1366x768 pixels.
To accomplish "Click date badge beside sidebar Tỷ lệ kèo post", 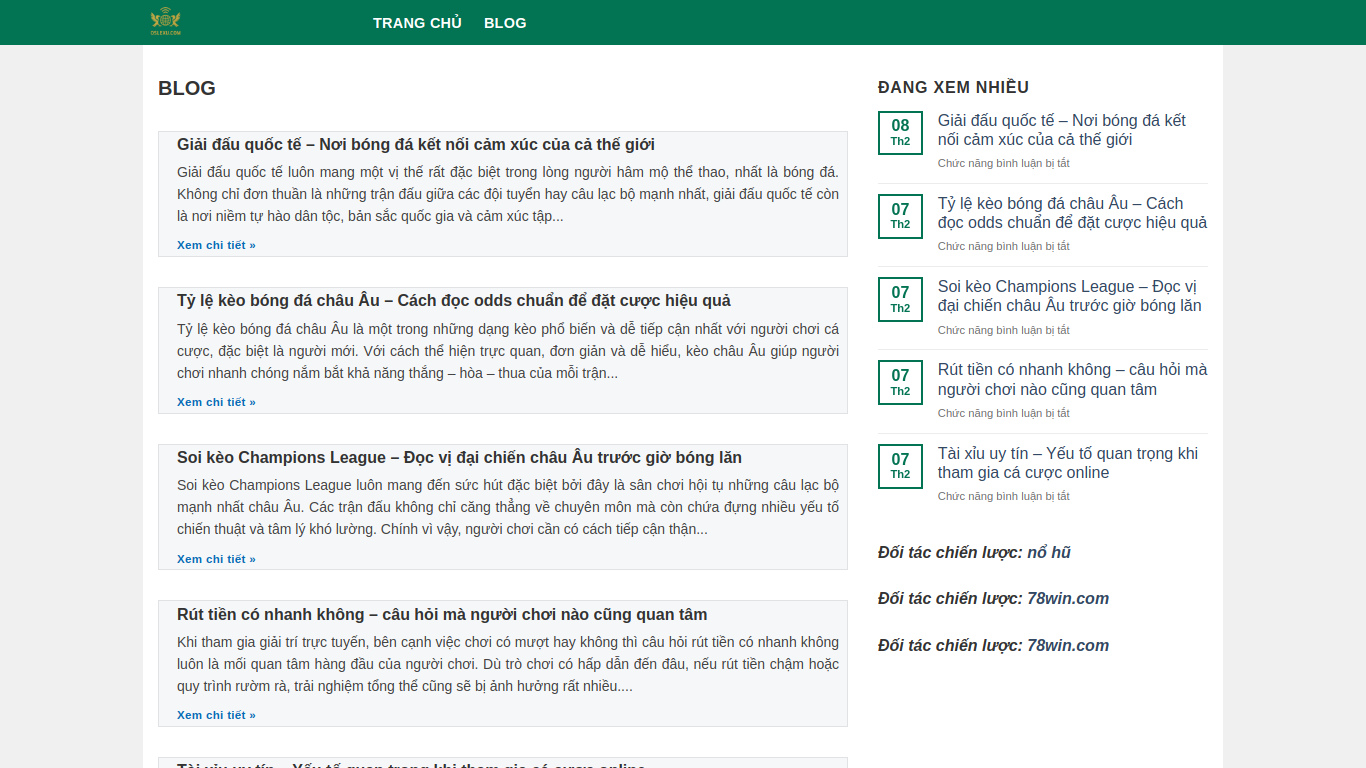I will (x=900, y=216).
